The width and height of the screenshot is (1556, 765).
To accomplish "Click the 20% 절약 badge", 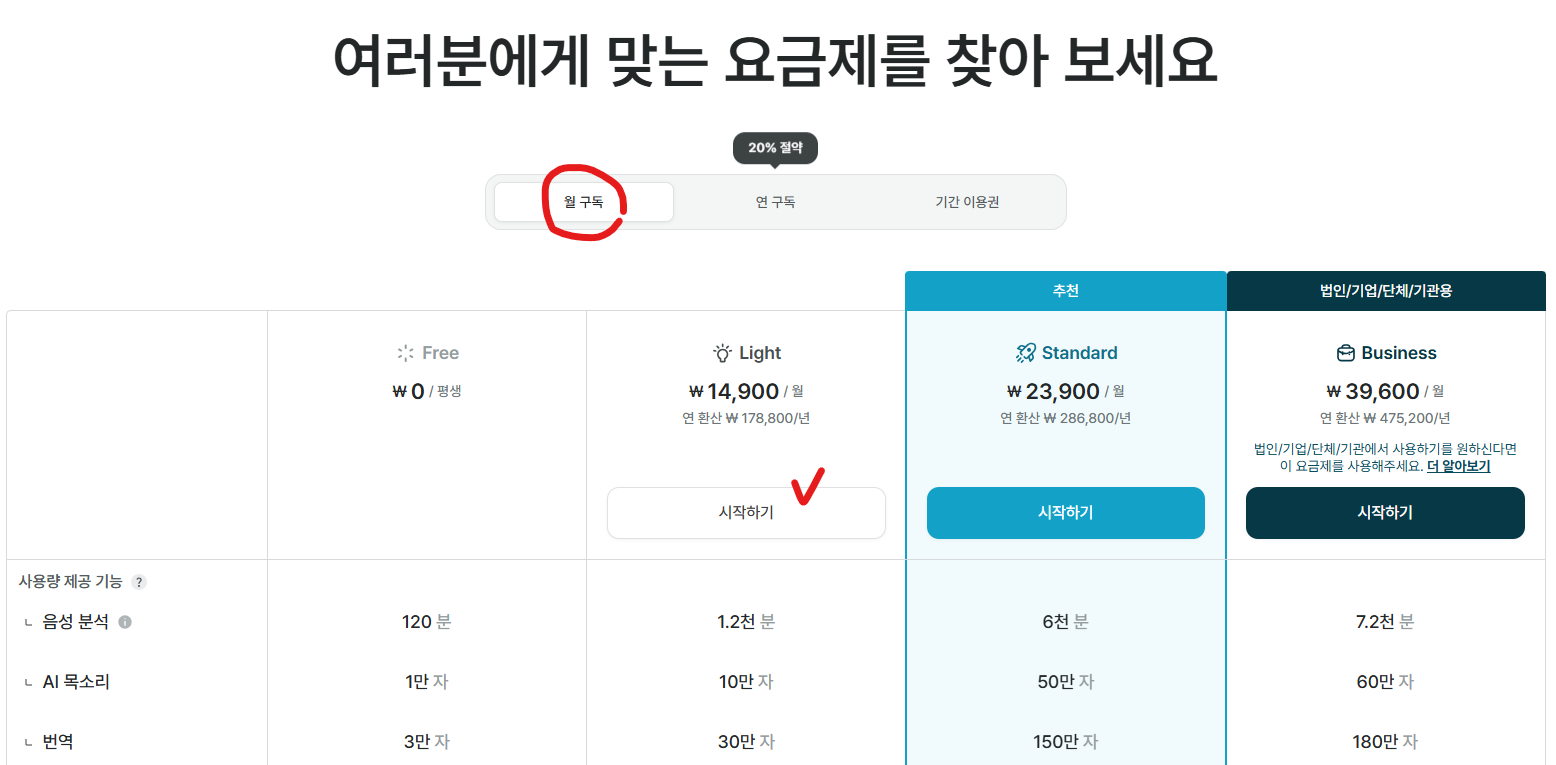I will pos(775,147).
